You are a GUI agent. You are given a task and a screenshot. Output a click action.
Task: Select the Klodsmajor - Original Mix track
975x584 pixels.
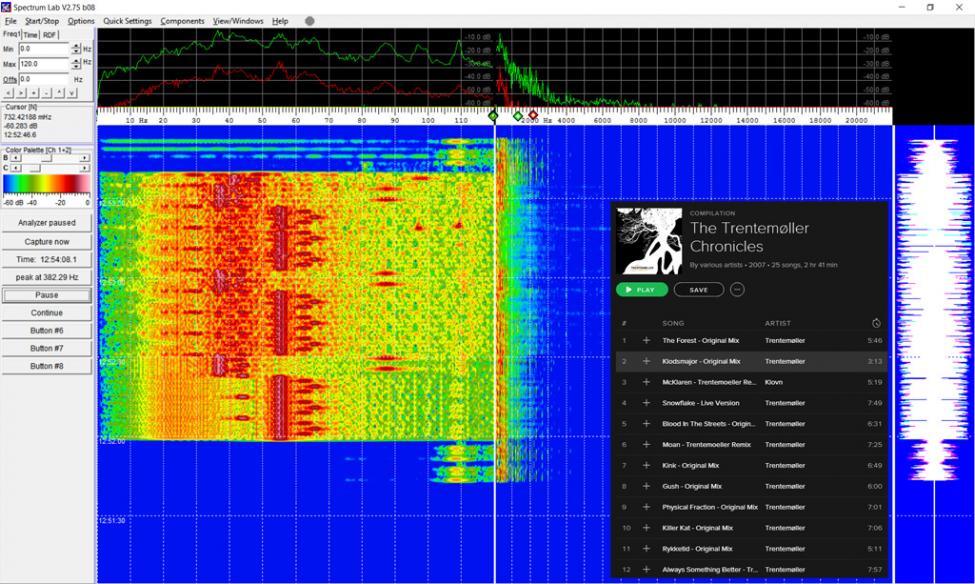pos(701,361)
